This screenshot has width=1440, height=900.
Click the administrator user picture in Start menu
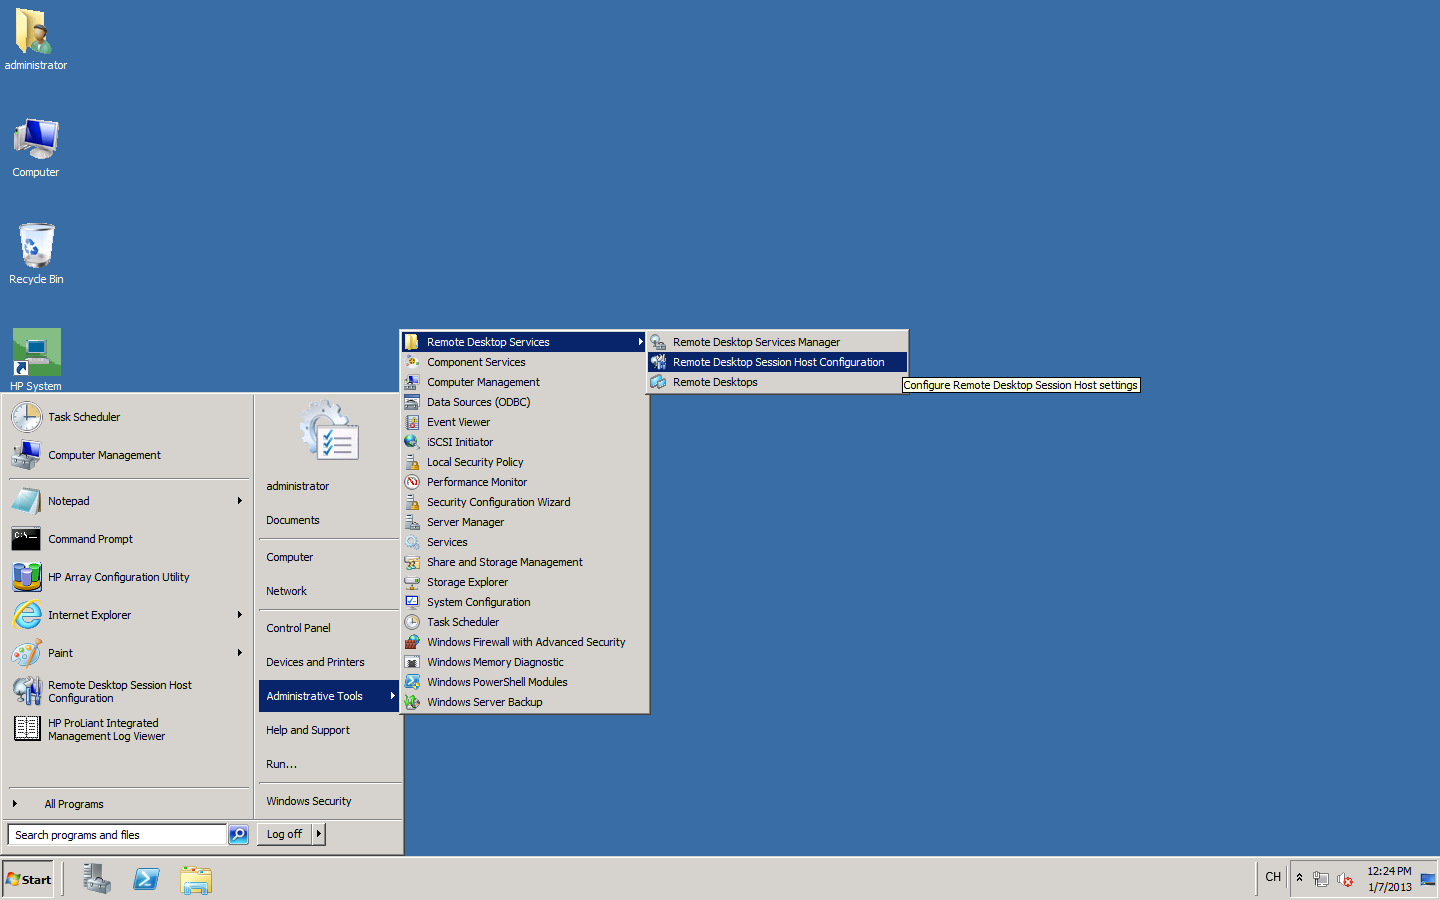click(329, 431)
